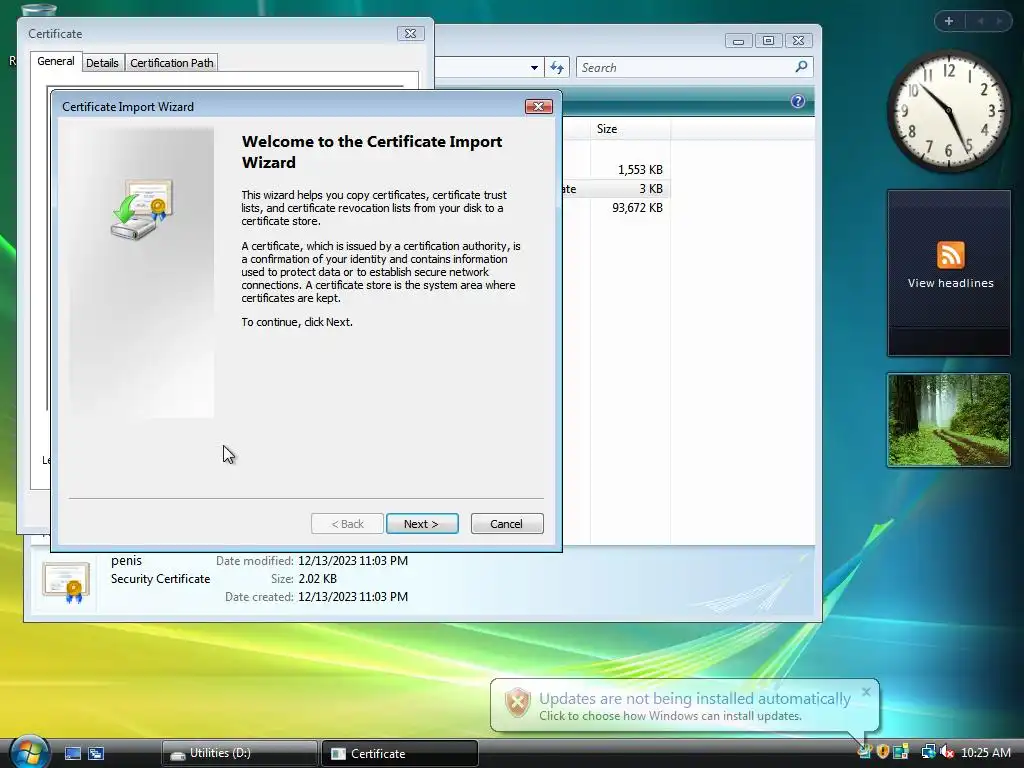Close the Certificate window
Screen dimensions: 1024x768
[x=411, y=33]
